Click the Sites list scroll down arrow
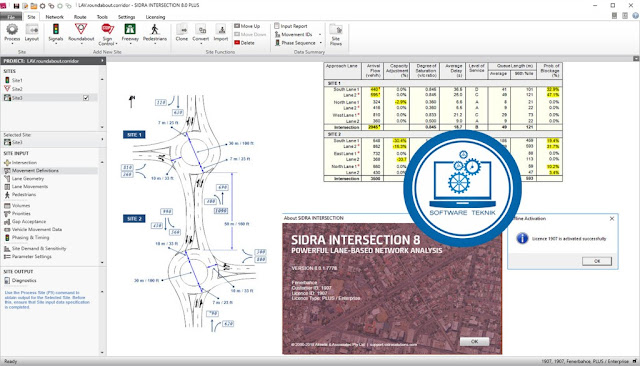This screenshot has height=366, width=640. (x=102, y=127)
